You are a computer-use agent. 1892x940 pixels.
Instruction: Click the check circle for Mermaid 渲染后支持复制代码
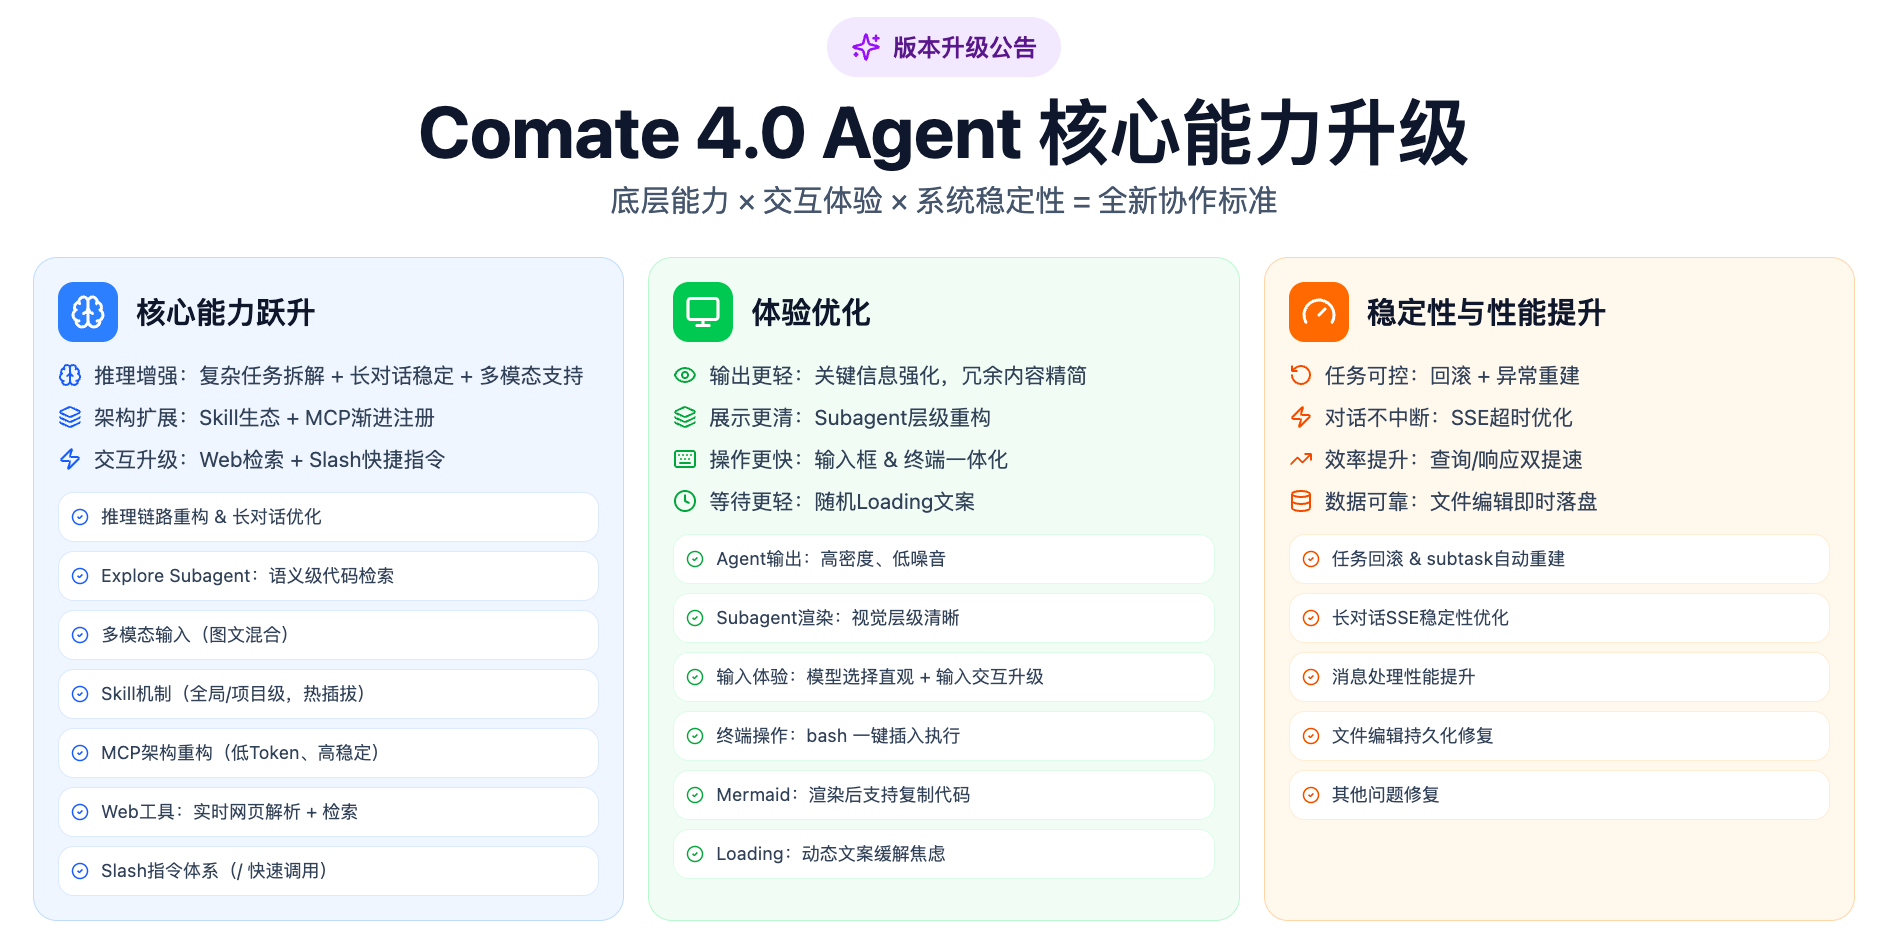point(695,795)
